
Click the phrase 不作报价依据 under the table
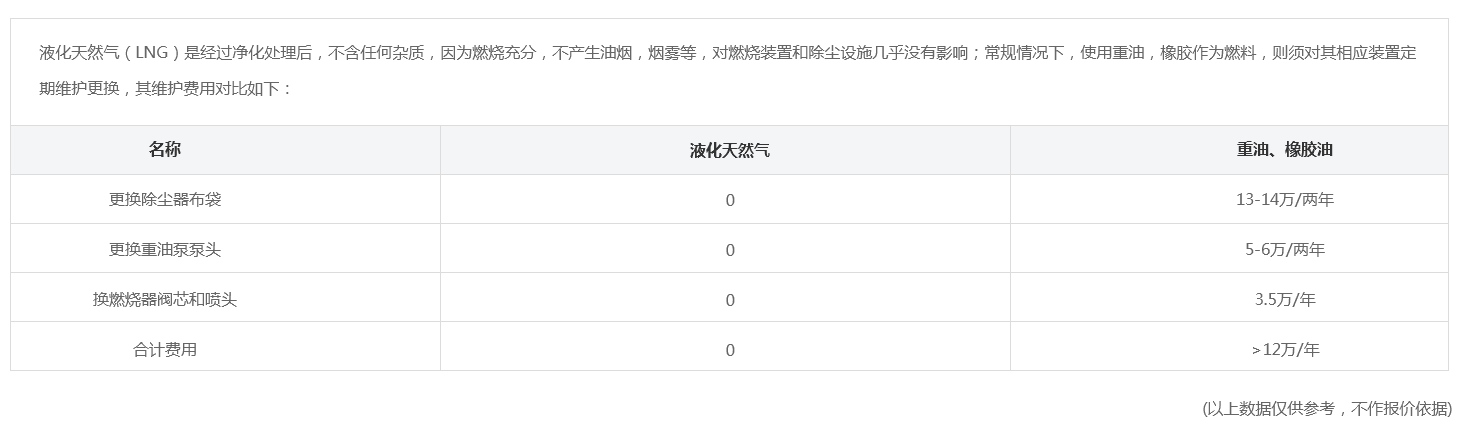click(1399, 408)
